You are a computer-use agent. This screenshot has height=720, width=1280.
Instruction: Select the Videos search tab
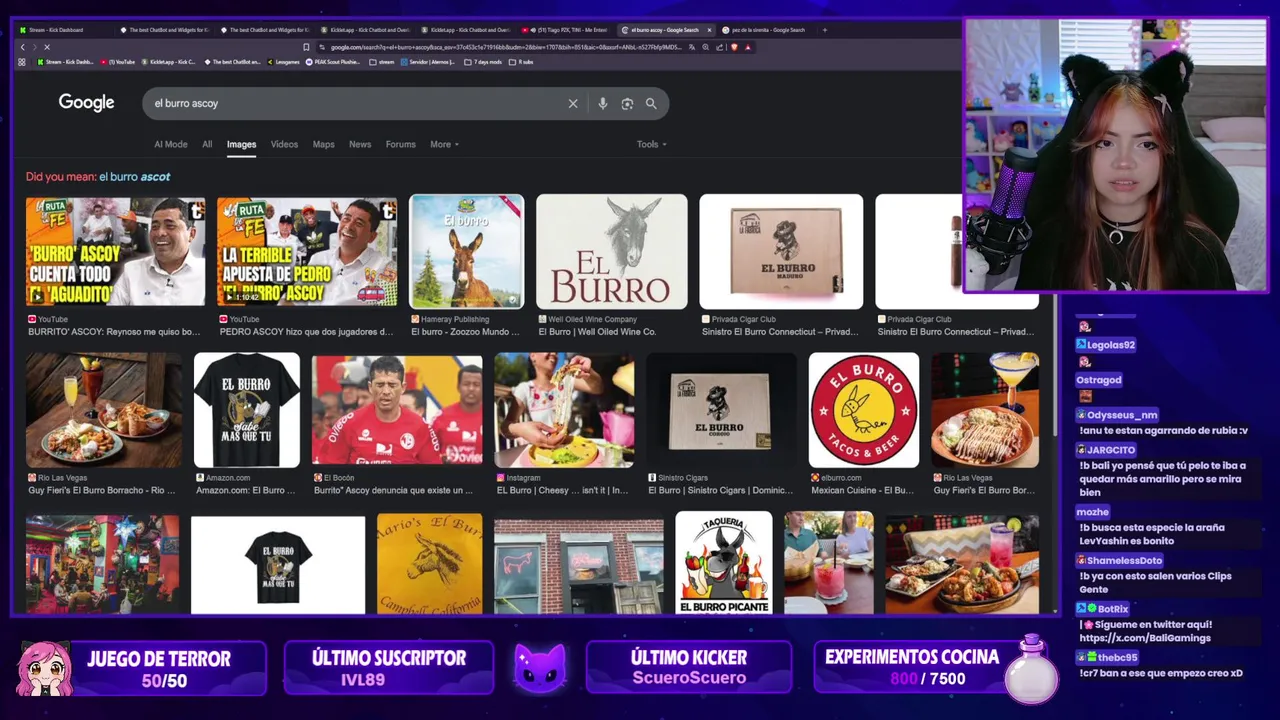(284, 144)
